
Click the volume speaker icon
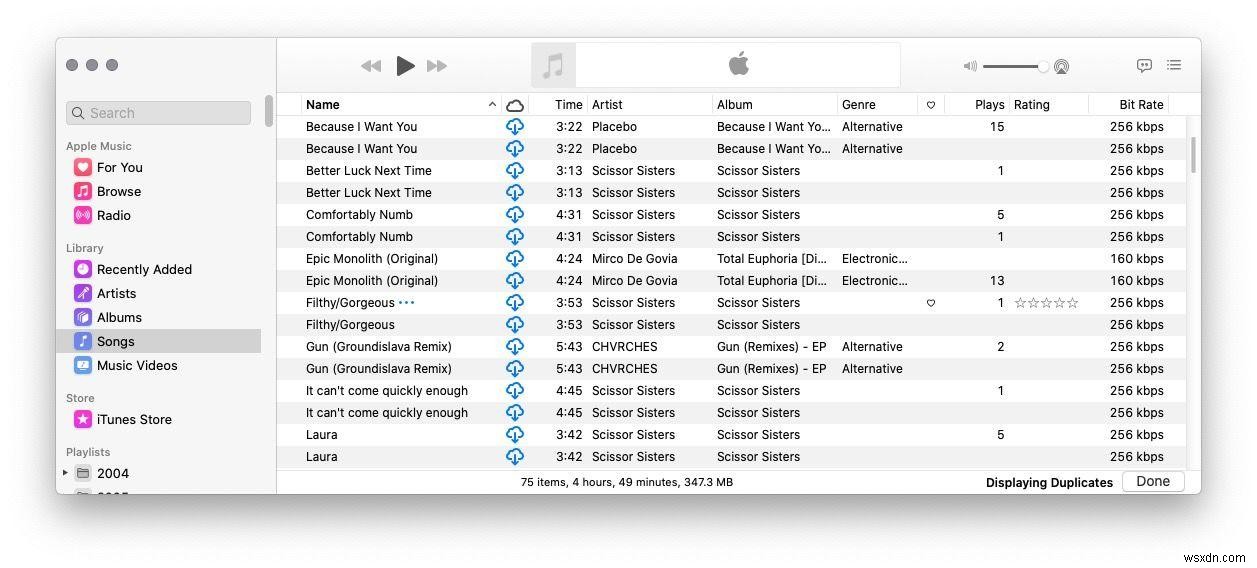point(970,66)
